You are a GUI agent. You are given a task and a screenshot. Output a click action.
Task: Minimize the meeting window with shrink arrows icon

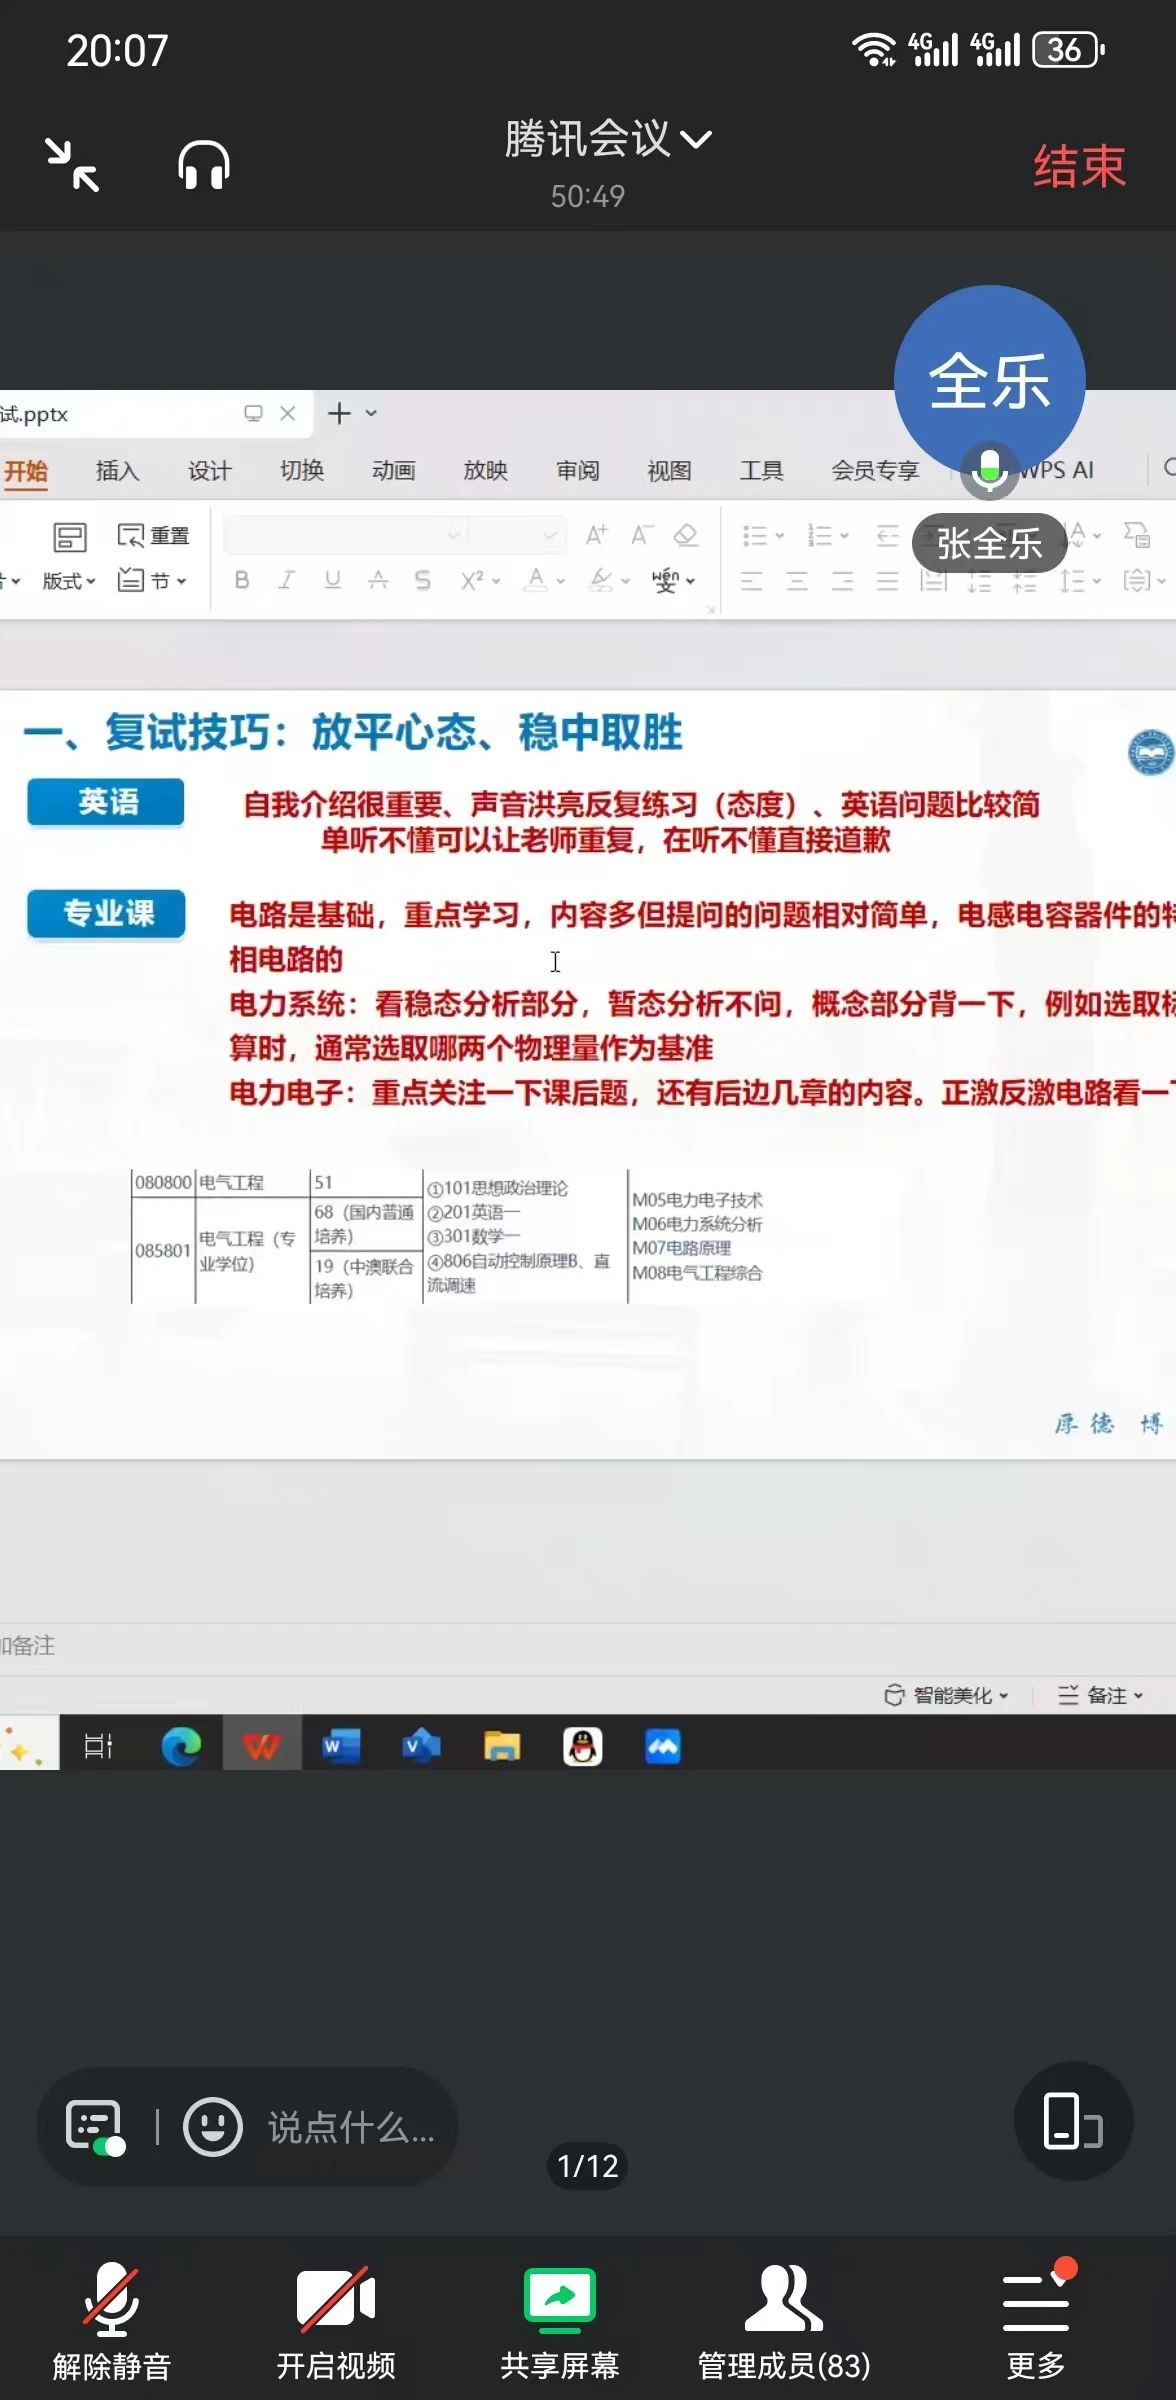[72, 165]
